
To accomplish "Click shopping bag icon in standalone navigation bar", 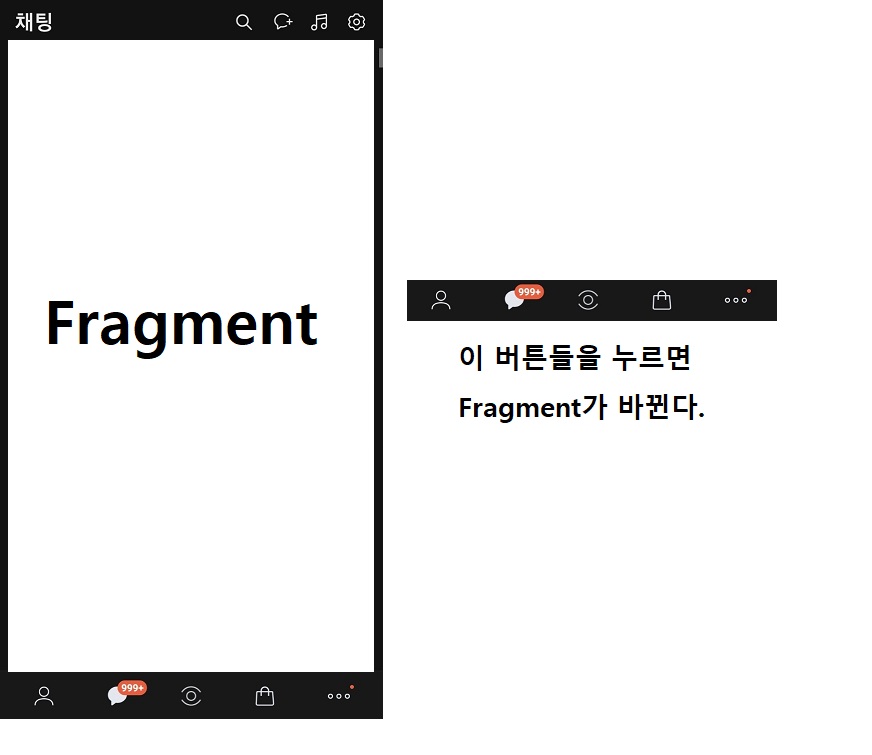I will pos(662,300).
